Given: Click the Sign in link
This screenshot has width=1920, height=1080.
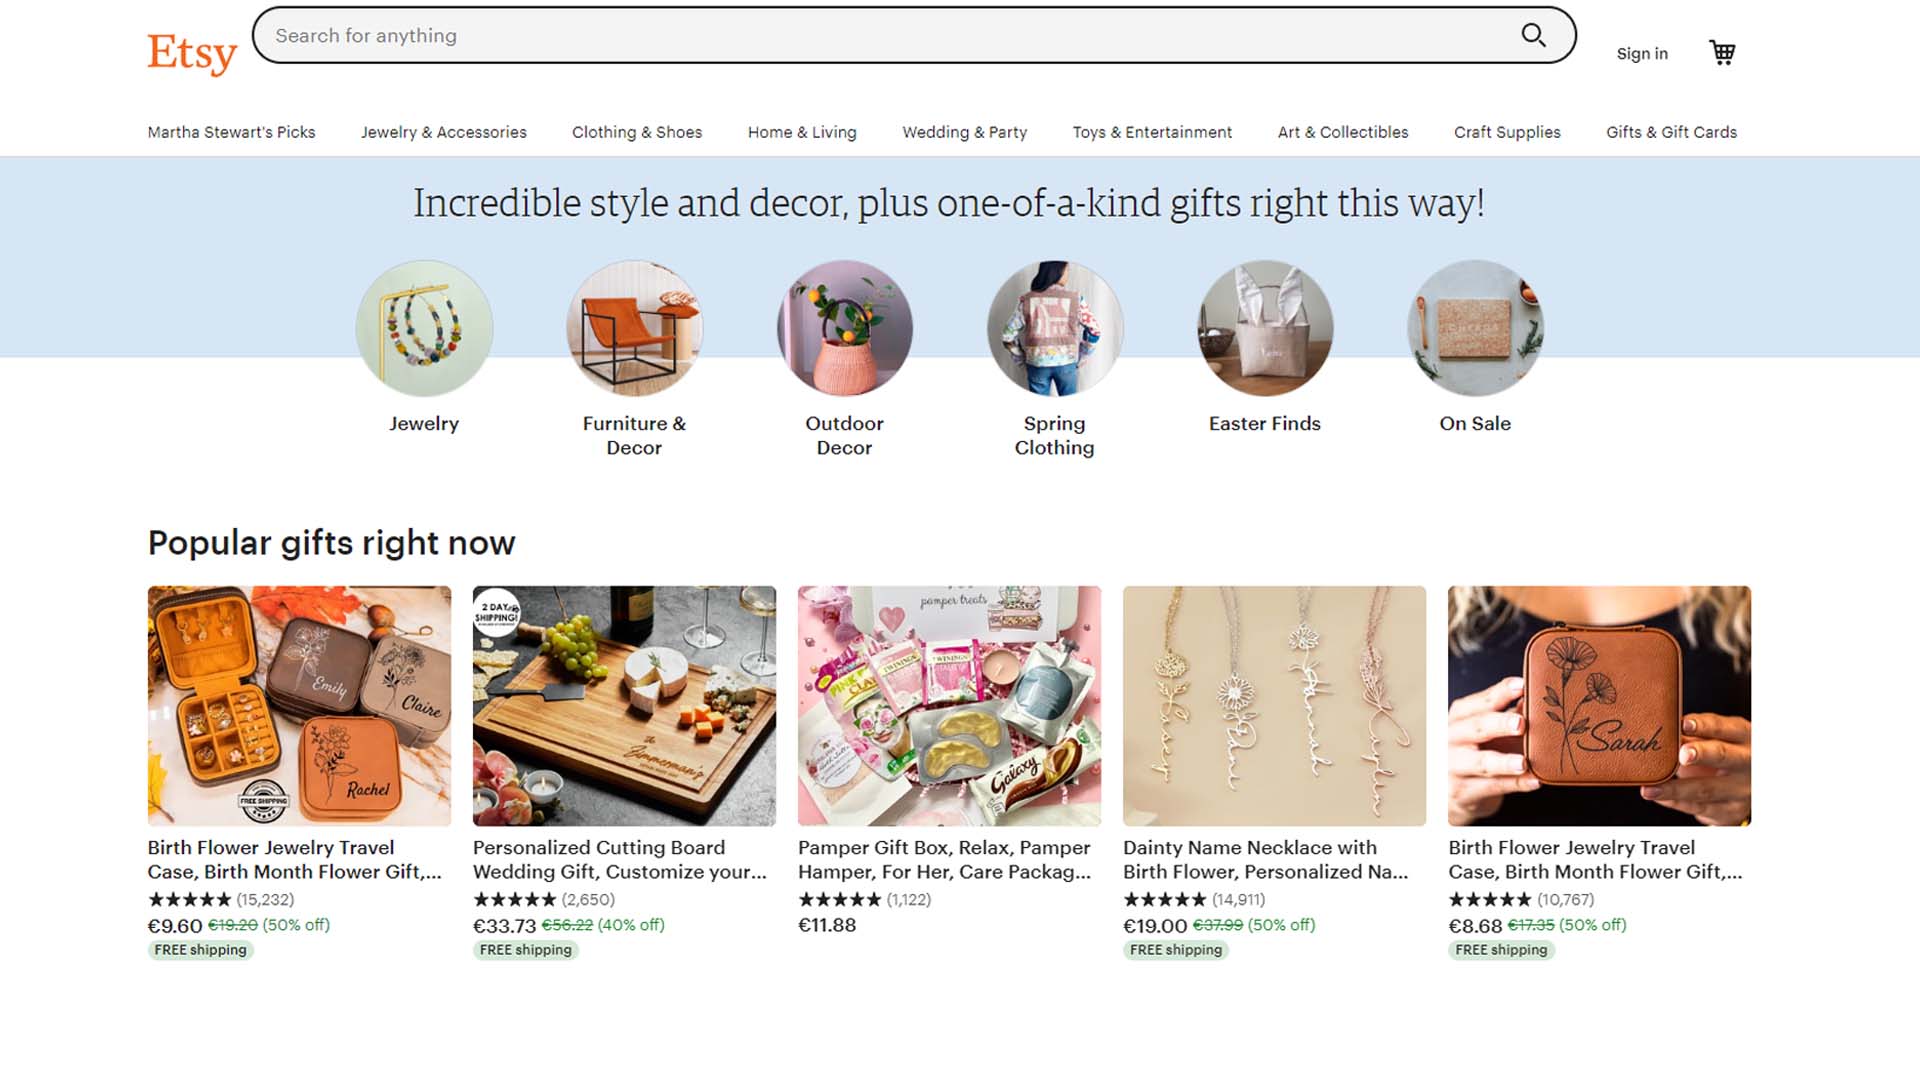Looking at the screenshot, I should coord(1641,53).
